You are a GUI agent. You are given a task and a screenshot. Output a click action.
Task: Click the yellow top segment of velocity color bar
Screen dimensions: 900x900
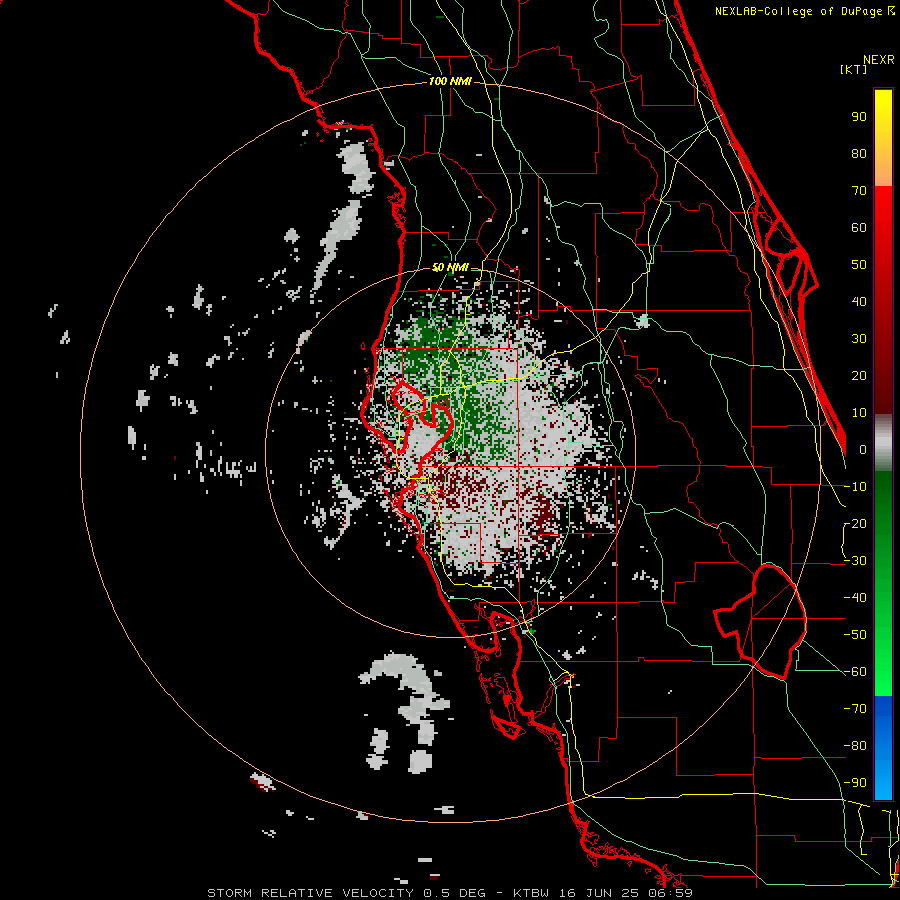coord(883,138)
